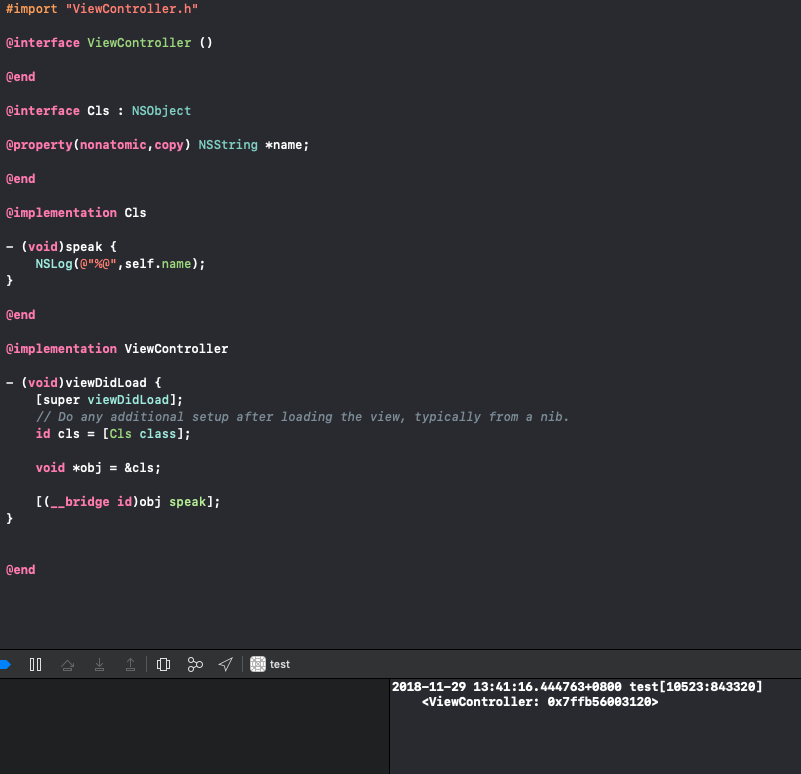
Task: Click the last '@end' at the file bottom
Action: (20, 570)
